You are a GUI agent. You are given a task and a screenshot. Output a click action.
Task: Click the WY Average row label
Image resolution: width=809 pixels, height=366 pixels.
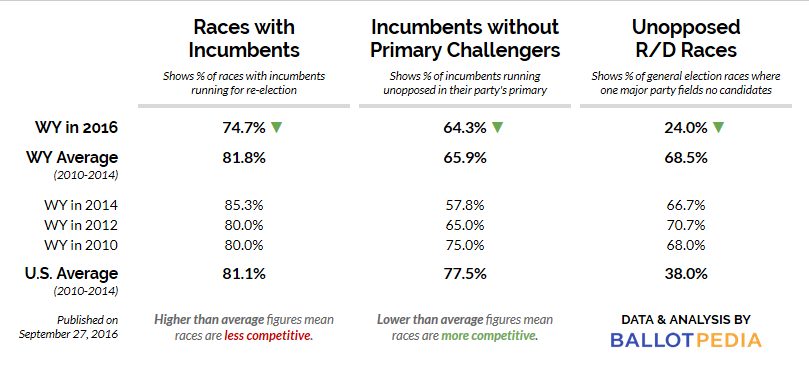pyautogui.click(x=72, y=157)
